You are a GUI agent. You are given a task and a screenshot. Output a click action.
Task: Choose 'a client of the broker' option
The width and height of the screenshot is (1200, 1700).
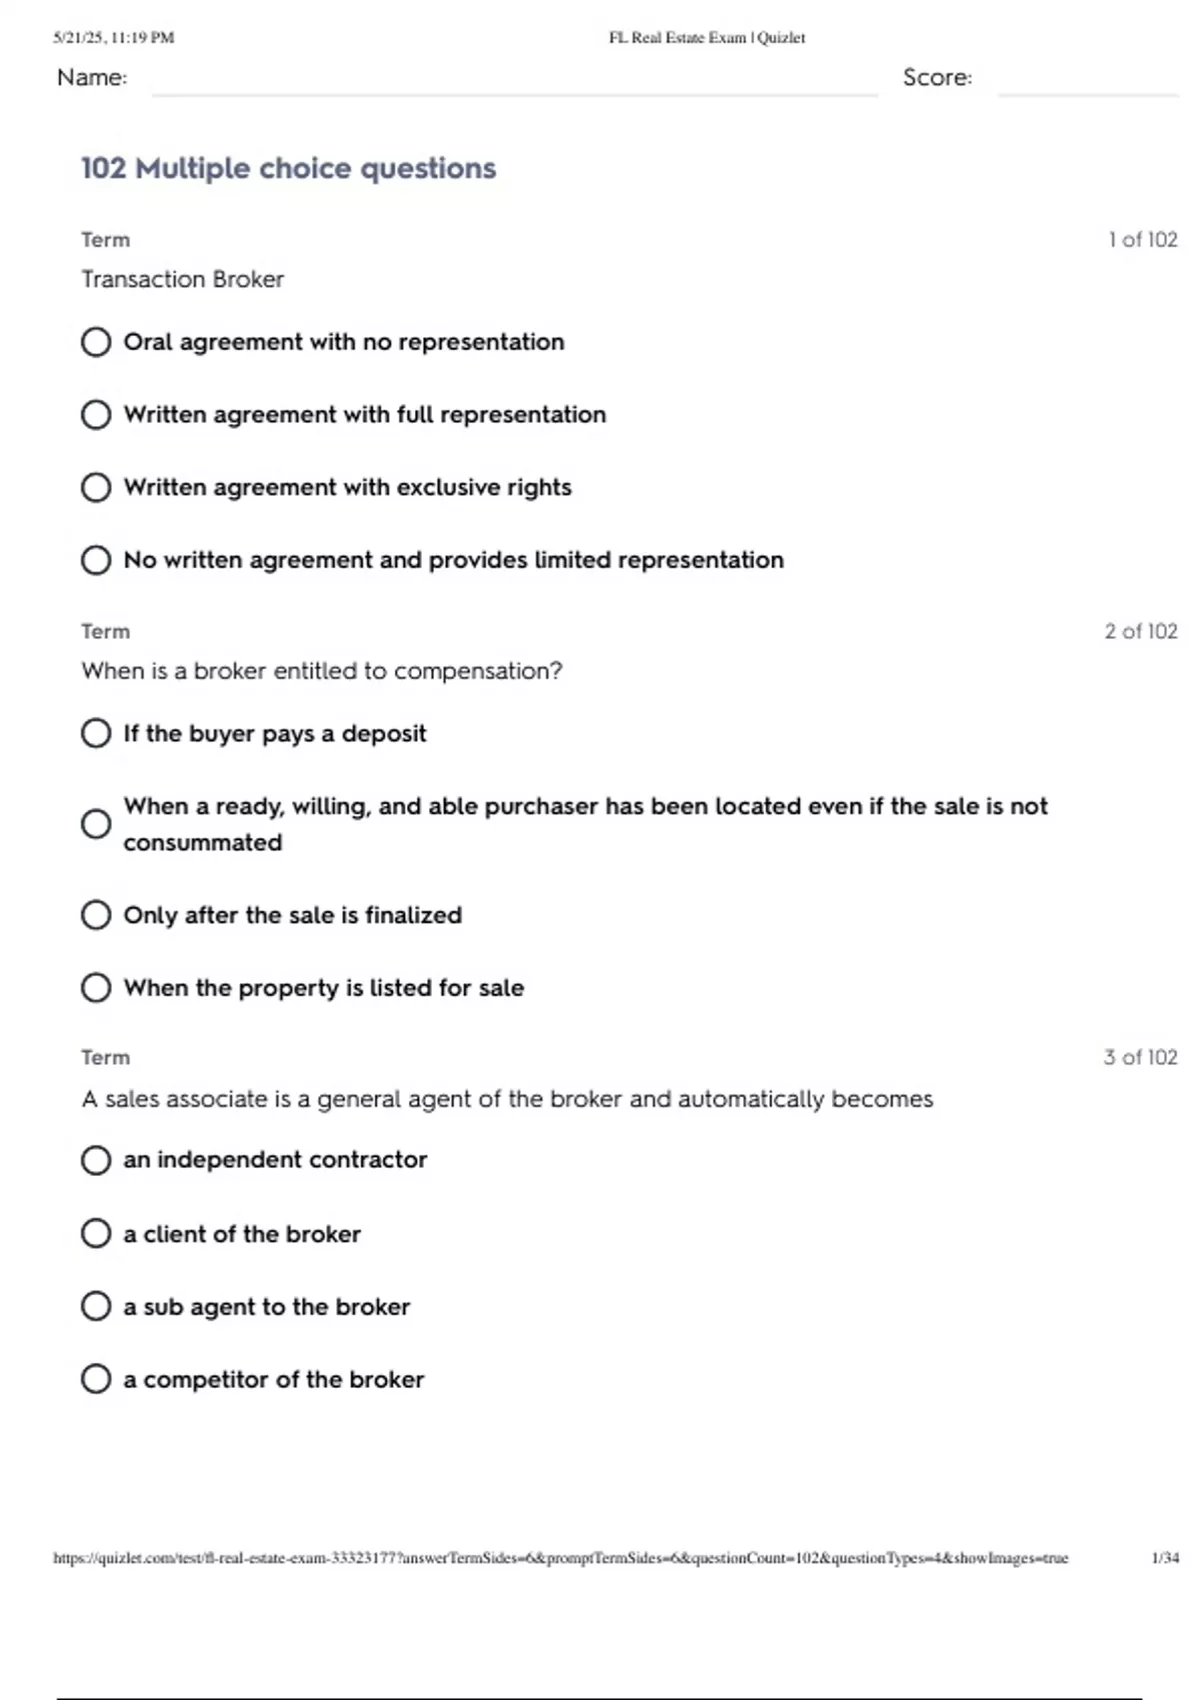coord(96,1234)
